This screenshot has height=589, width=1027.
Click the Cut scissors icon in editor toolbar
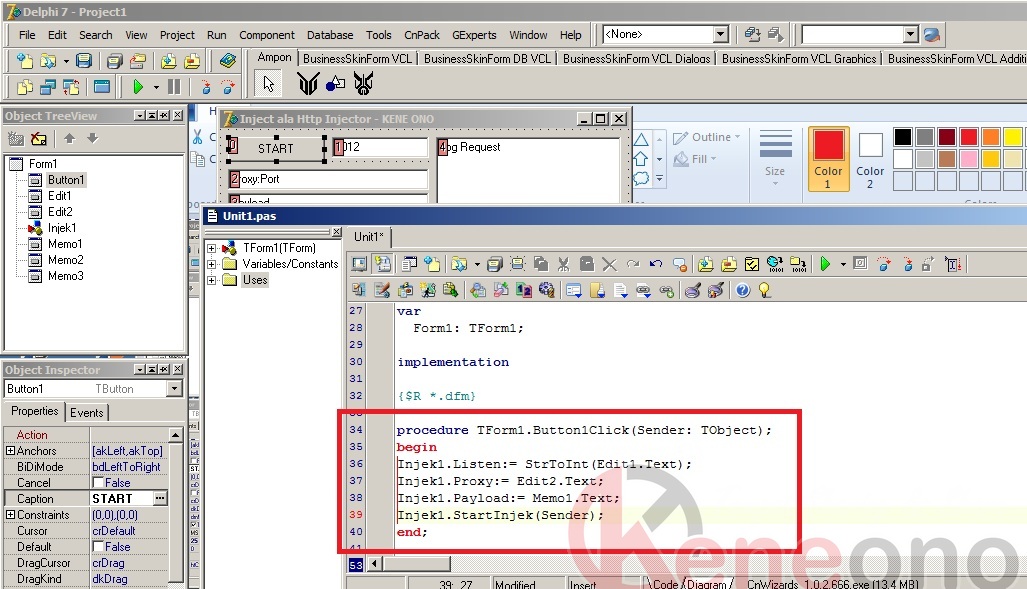(563, 264)
